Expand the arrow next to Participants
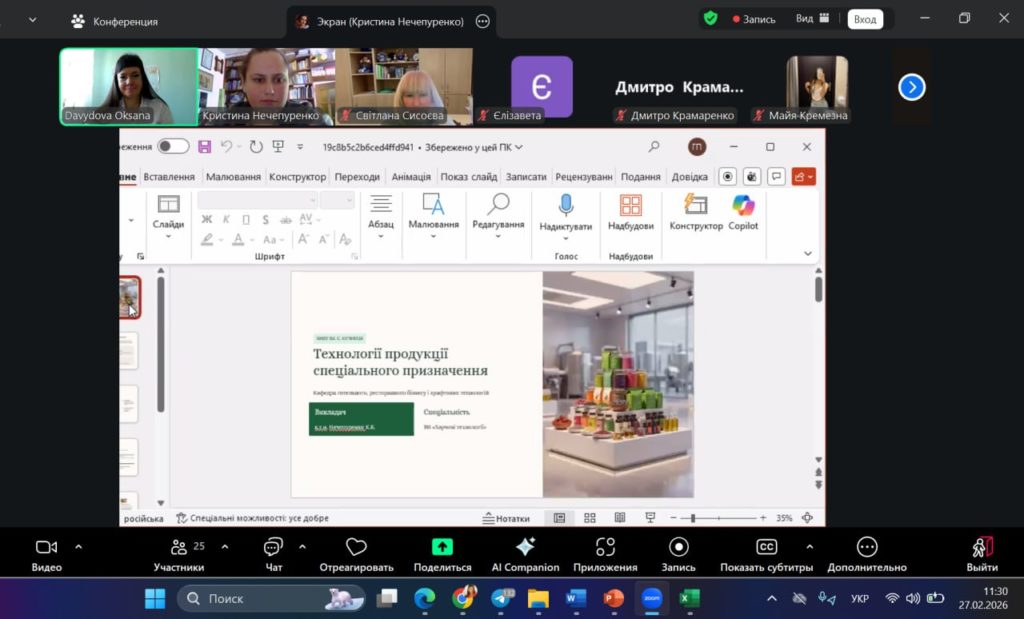This screenshot has width=1024, height=619. (x=224, y=547)
